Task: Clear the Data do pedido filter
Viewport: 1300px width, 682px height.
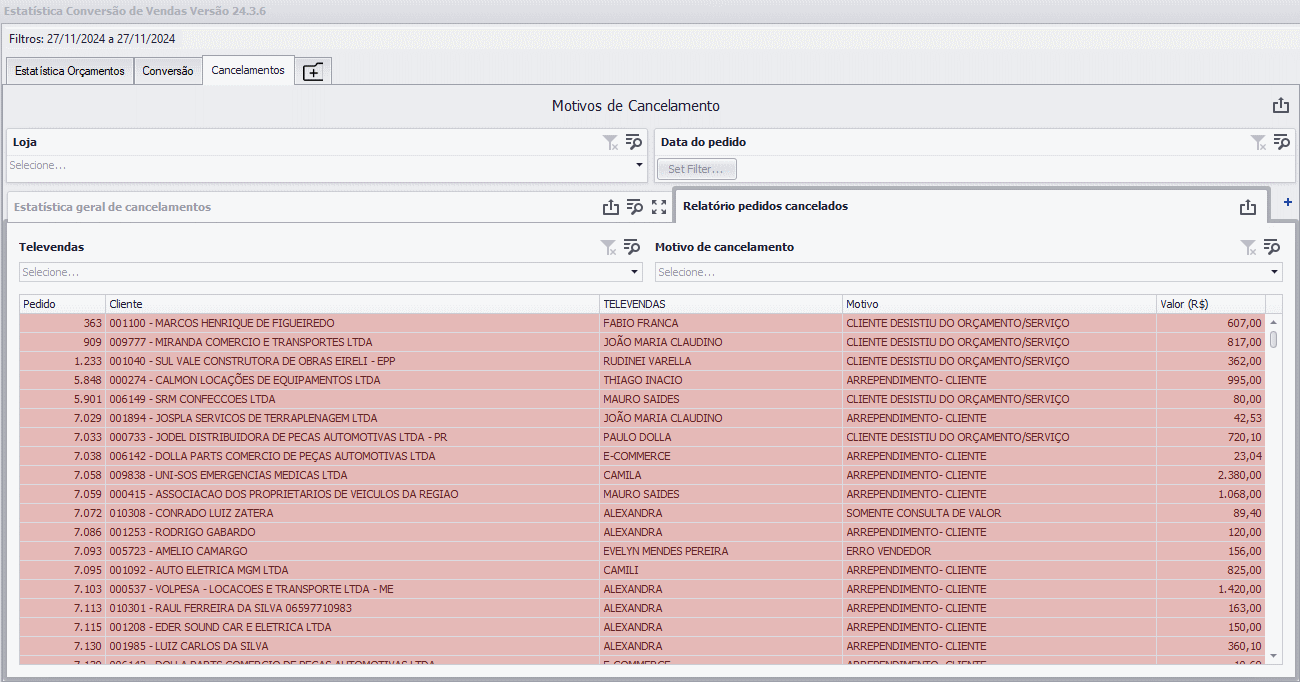Action: pyautogui.click(x=1258, y=143)
